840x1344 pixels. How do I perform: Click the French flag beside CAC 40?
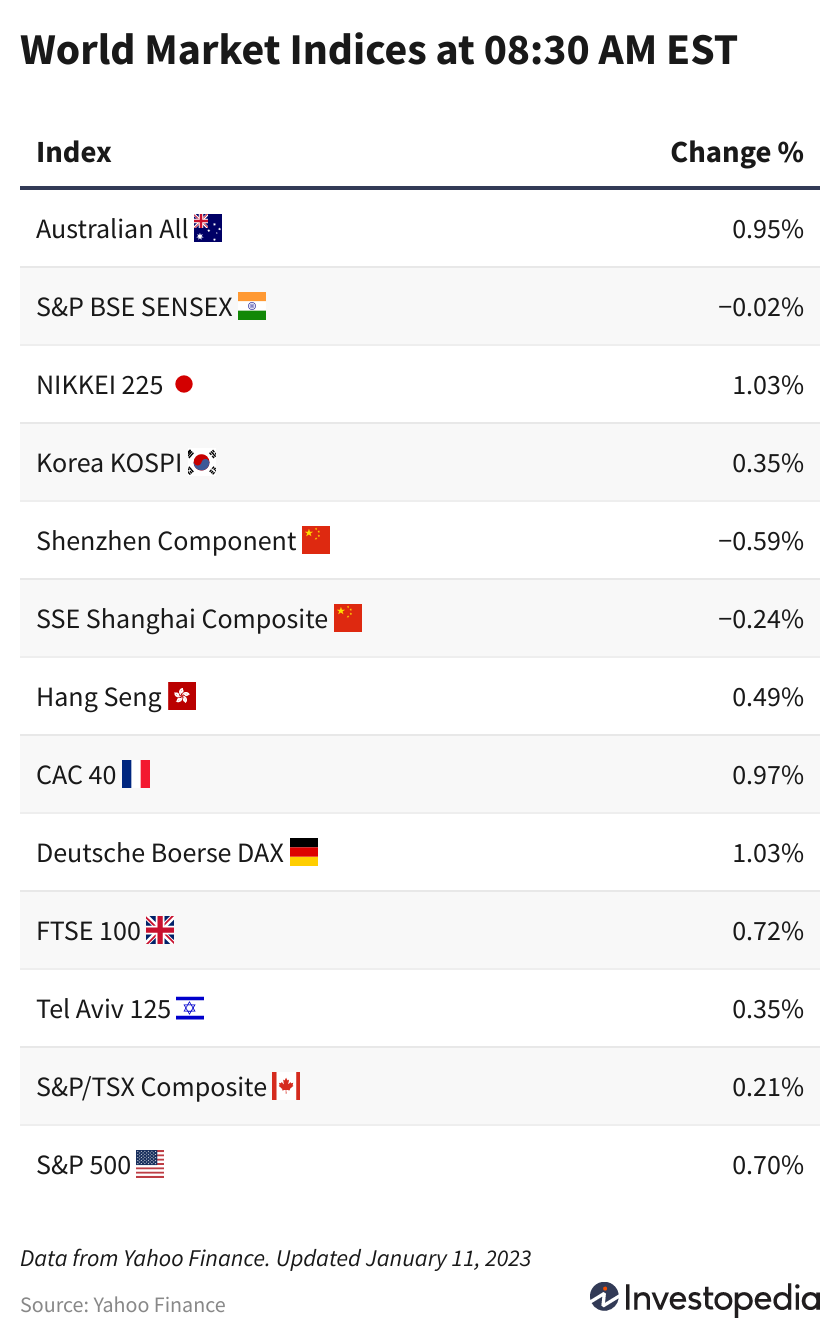click(136, 774)
